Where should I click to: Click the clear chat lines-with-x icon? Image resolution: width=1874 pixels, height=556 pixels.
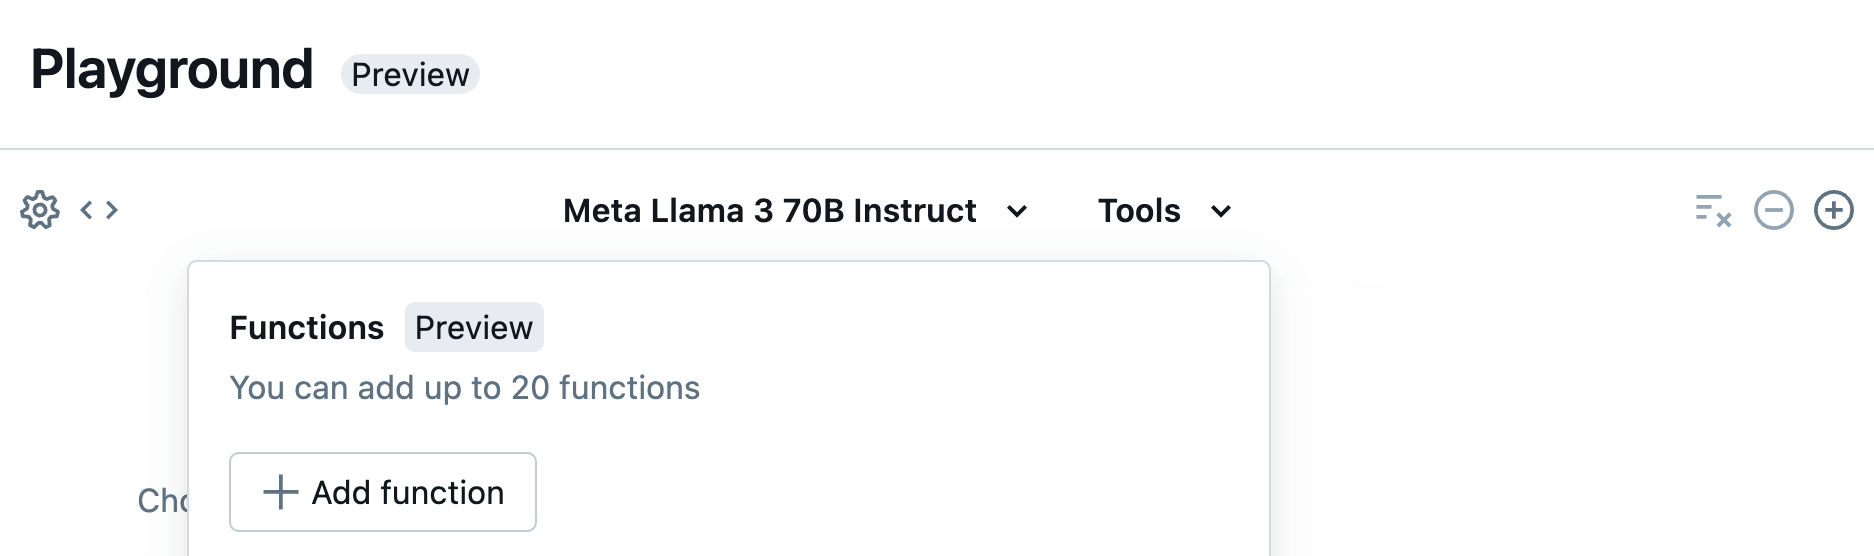pos(1713,210)
